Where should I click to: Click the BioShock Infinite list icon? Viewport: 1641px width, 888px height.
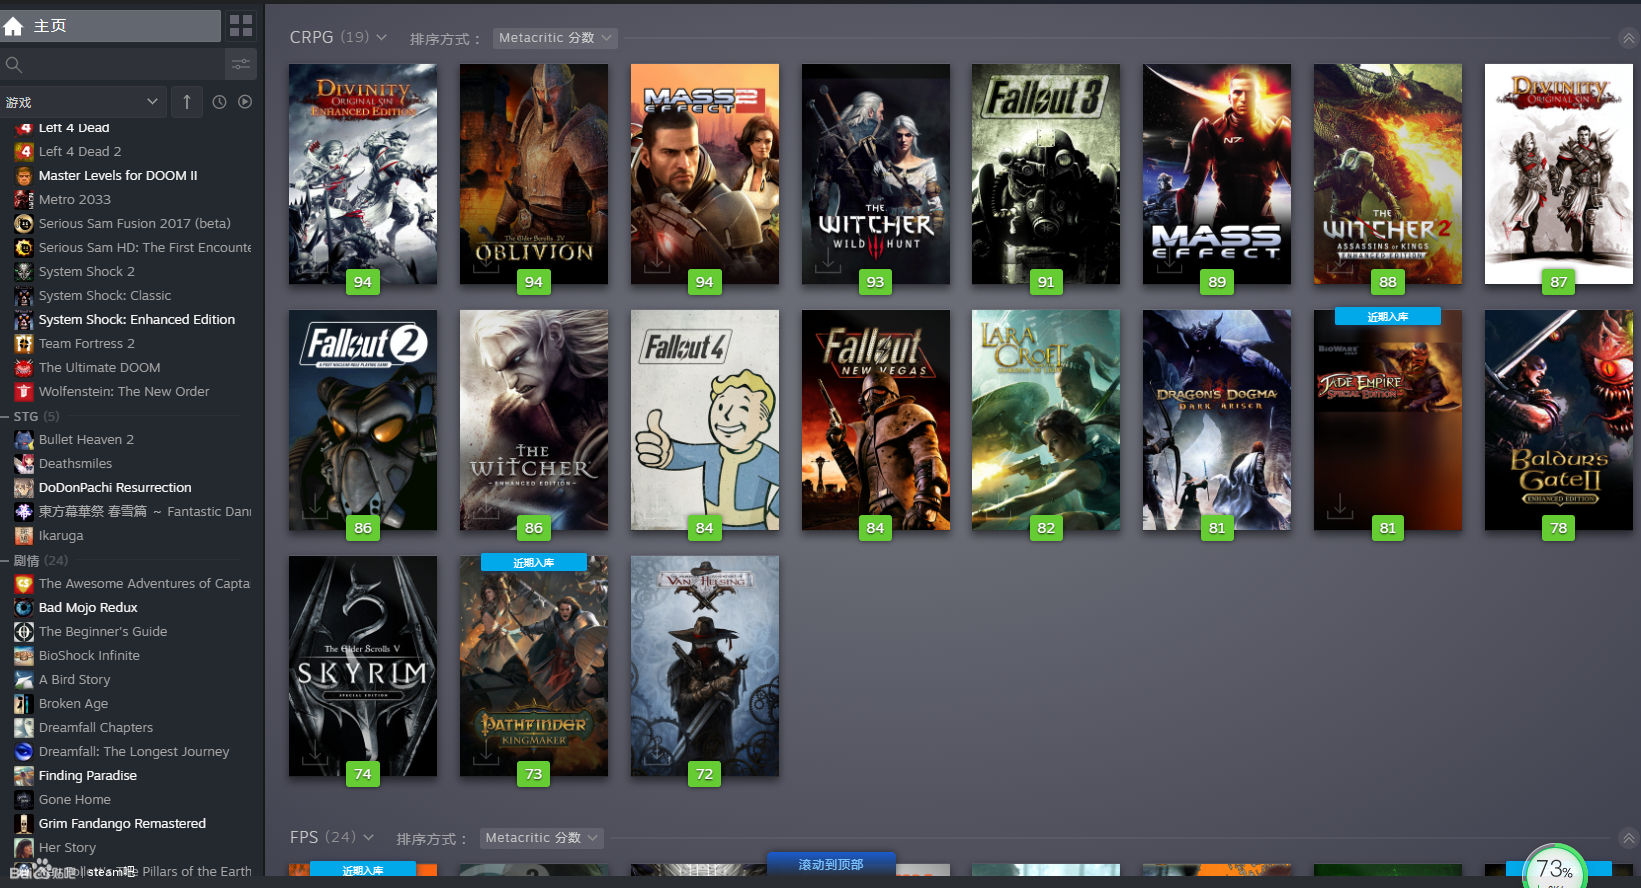pos(24,655)
